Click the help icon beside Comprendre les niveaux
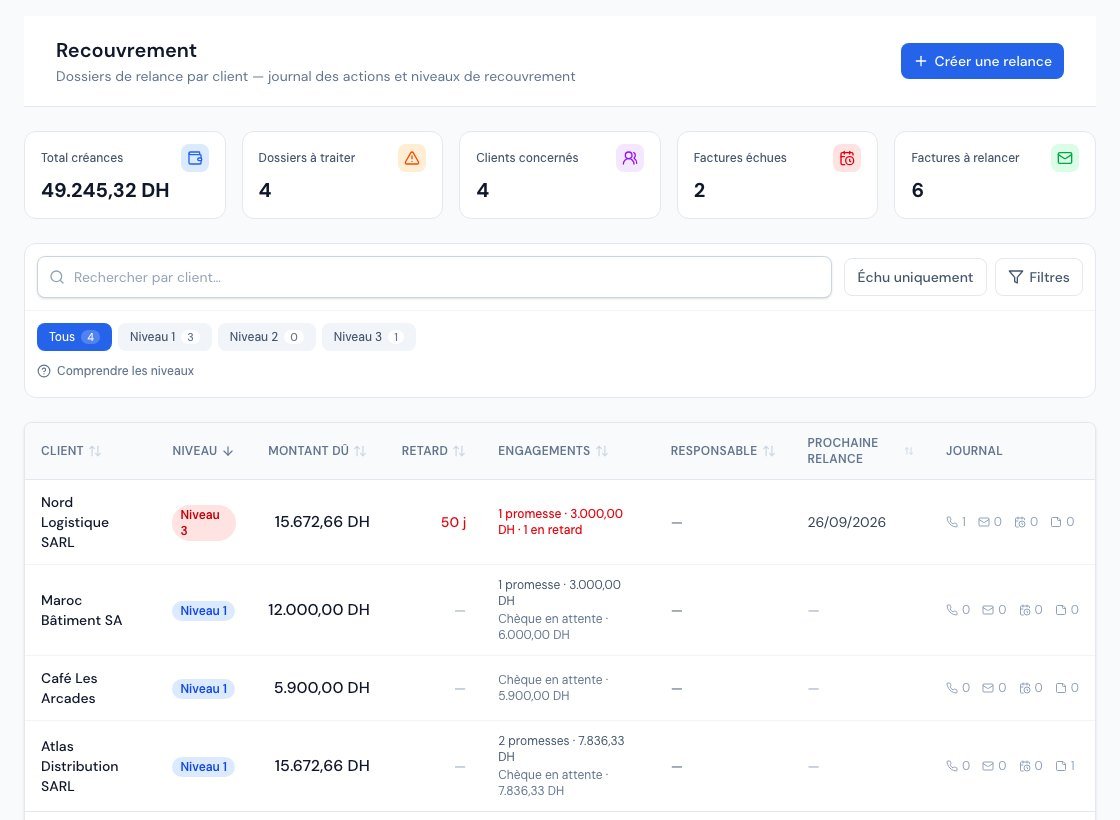This screenshot has height=820, width=1120. [x=44, y=371]
